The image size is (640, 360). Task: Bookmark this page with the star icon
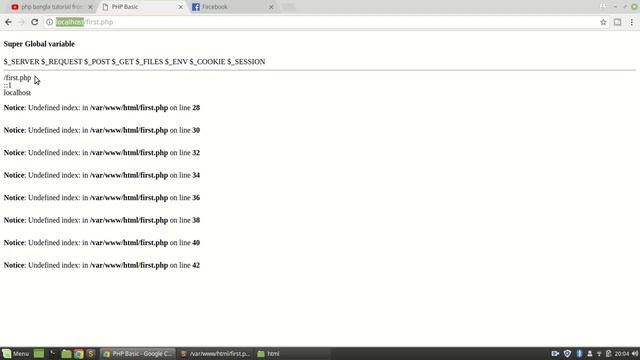point(603,22)
